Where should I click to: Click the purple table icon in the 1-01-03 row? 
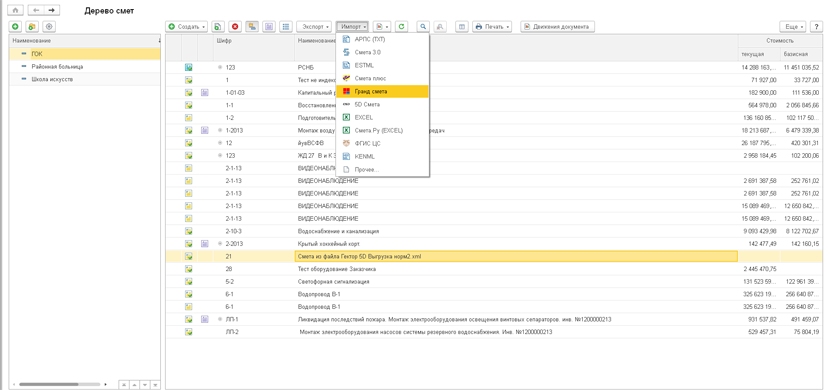tap(205, 93)
